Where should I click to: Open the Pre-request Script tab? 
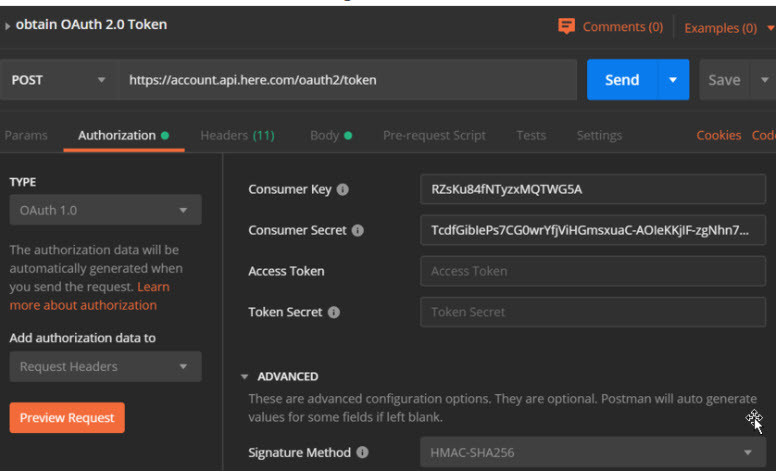click(x=434, y=135)
